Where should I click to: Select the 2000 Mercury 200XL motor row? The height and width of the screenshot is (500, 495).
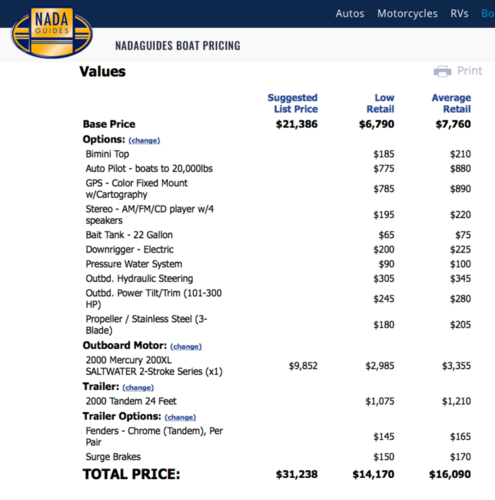[277, 366]
